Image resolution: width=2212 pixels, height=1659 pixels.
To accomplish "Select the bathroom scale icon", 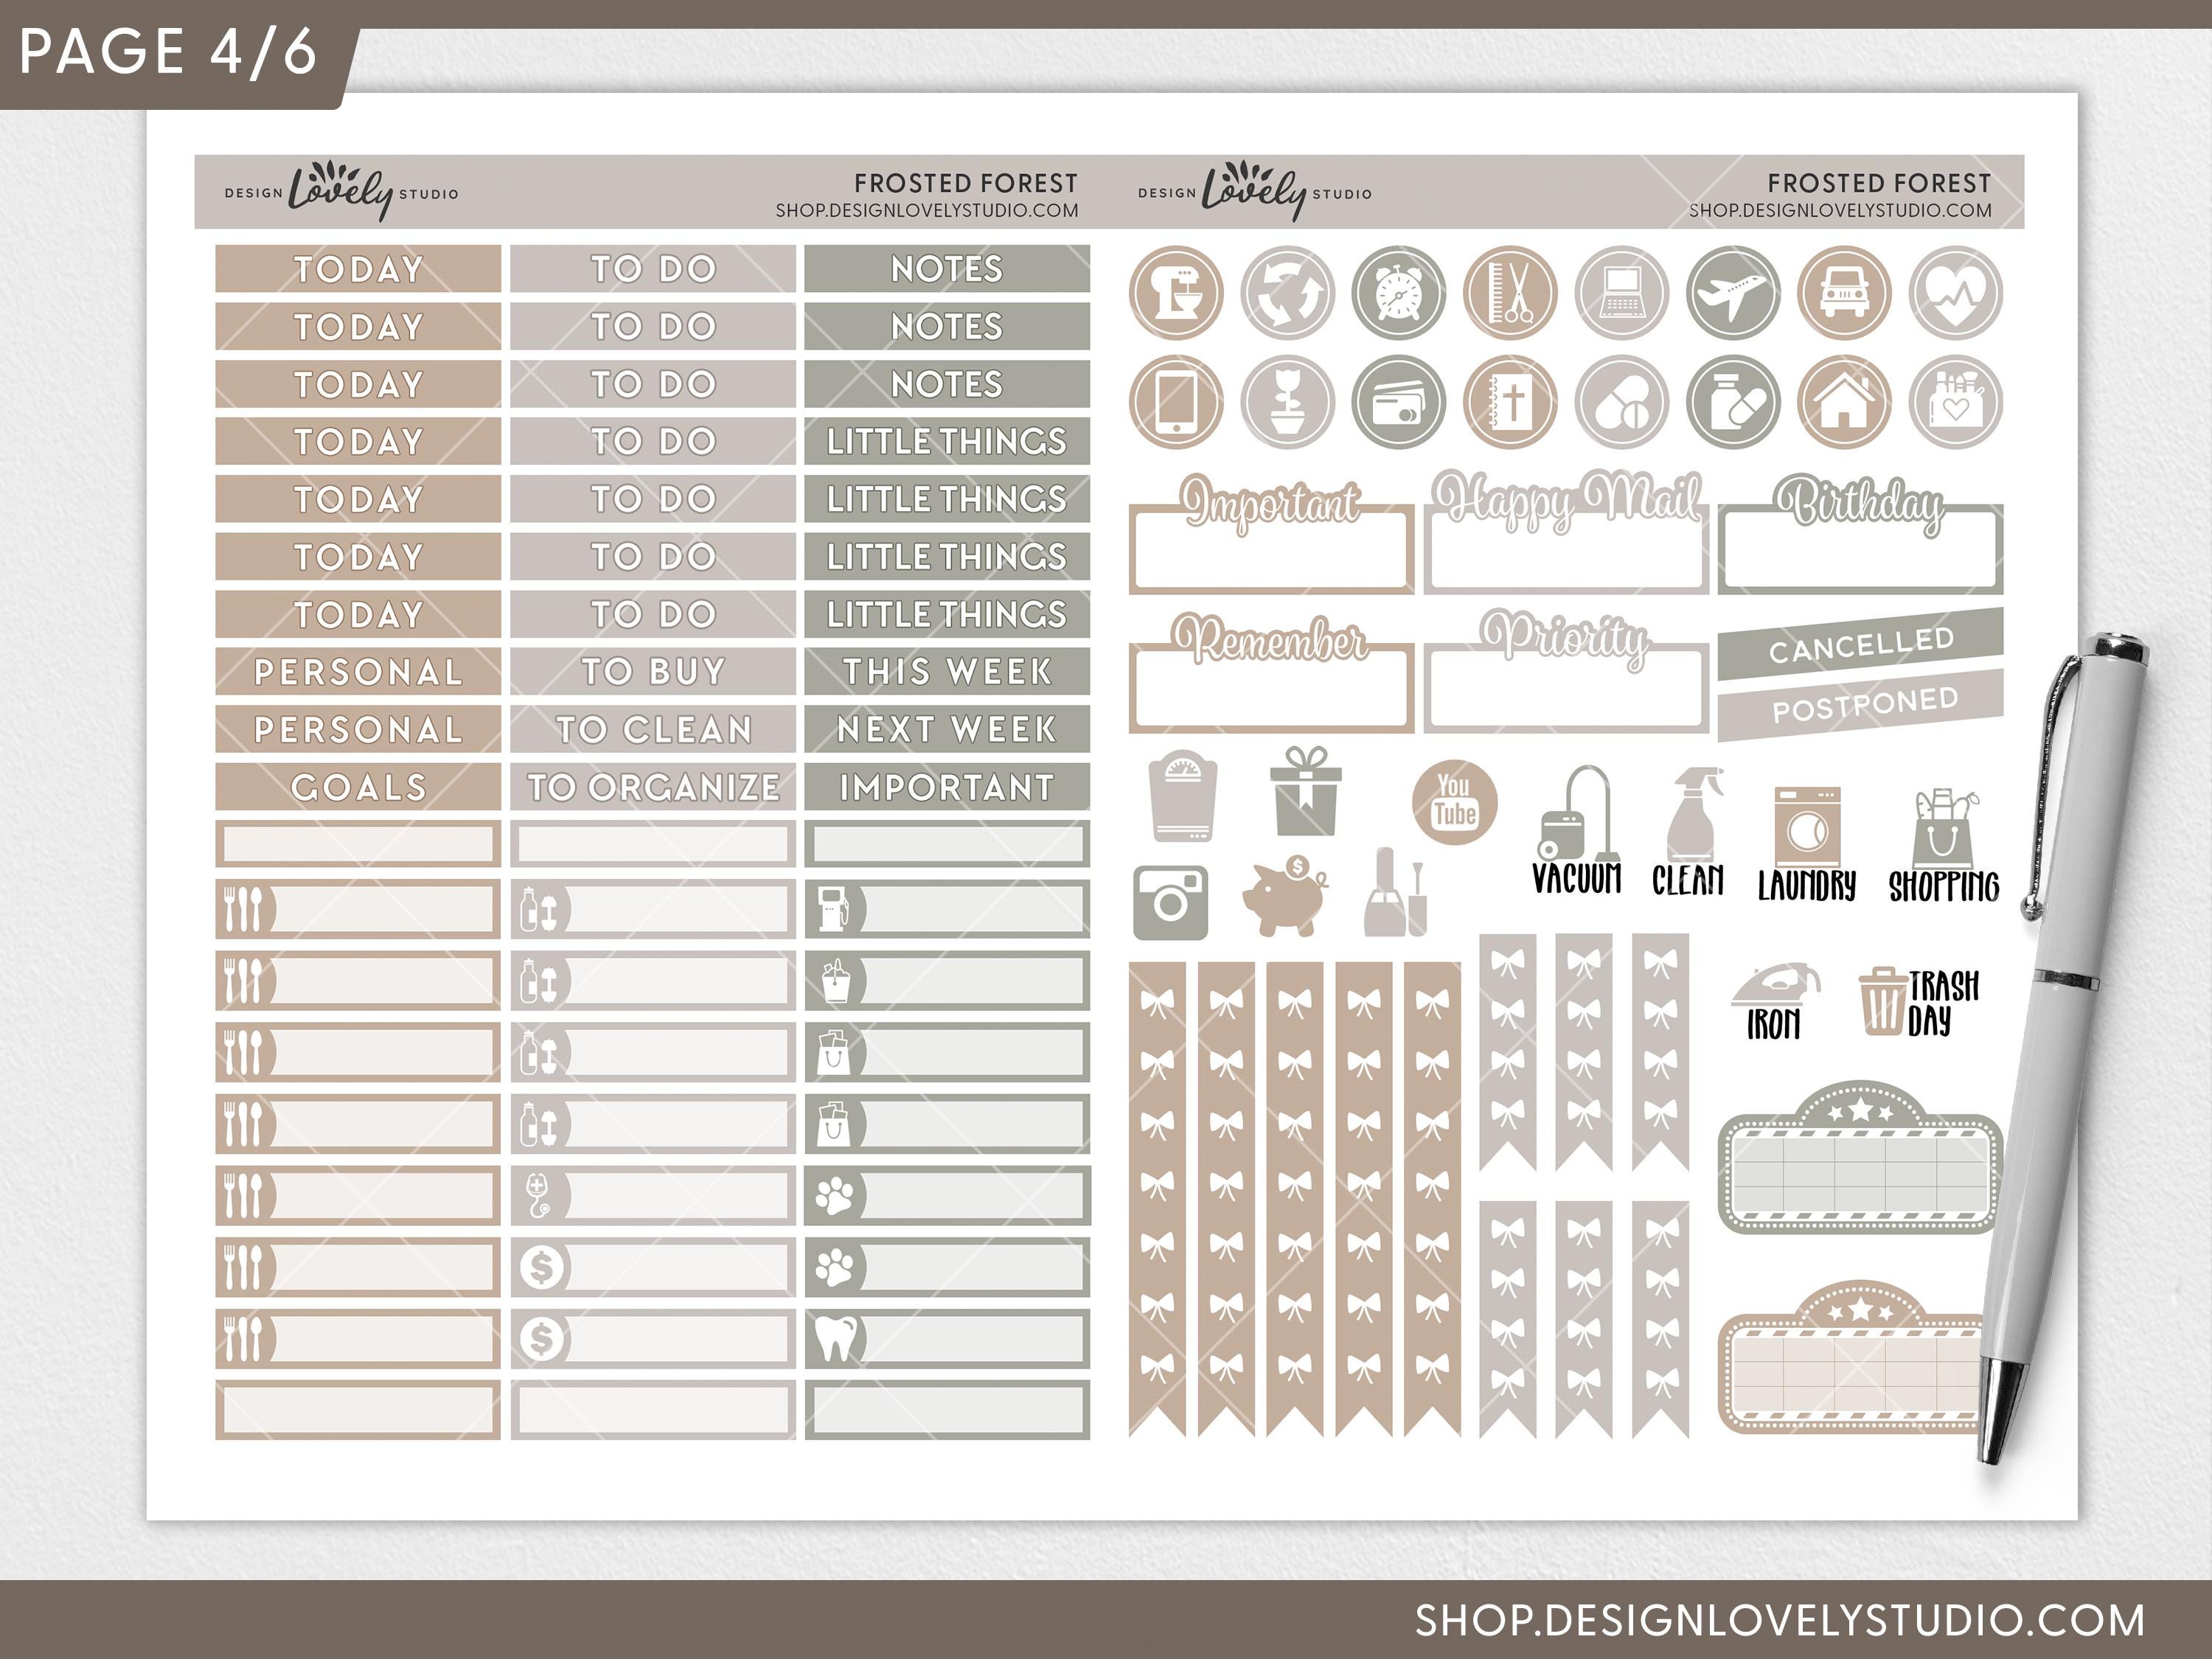I will (x=1183, y=797).
